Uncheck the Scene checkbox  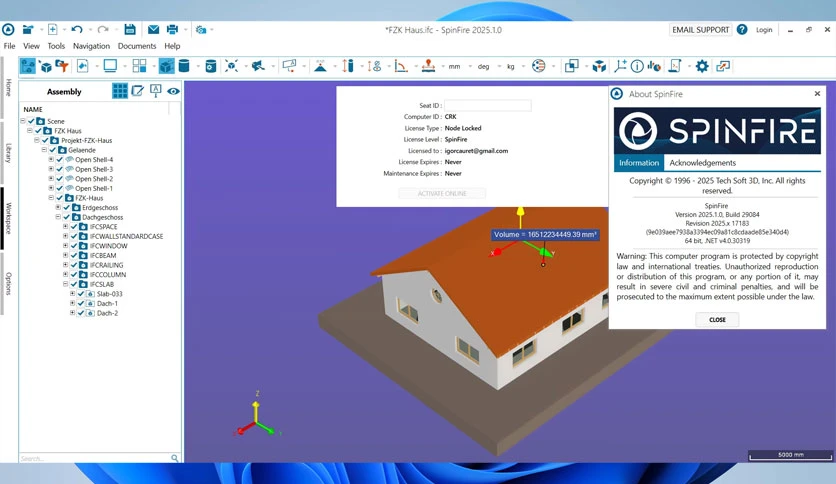tap(31, 121)
